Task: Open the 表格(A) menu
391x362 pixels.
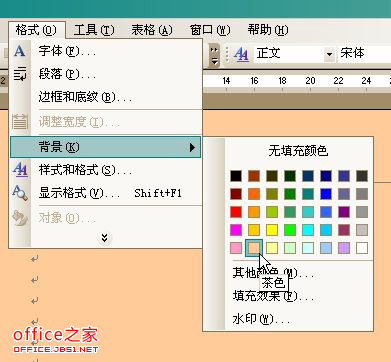Action: (x=152, y=30)
